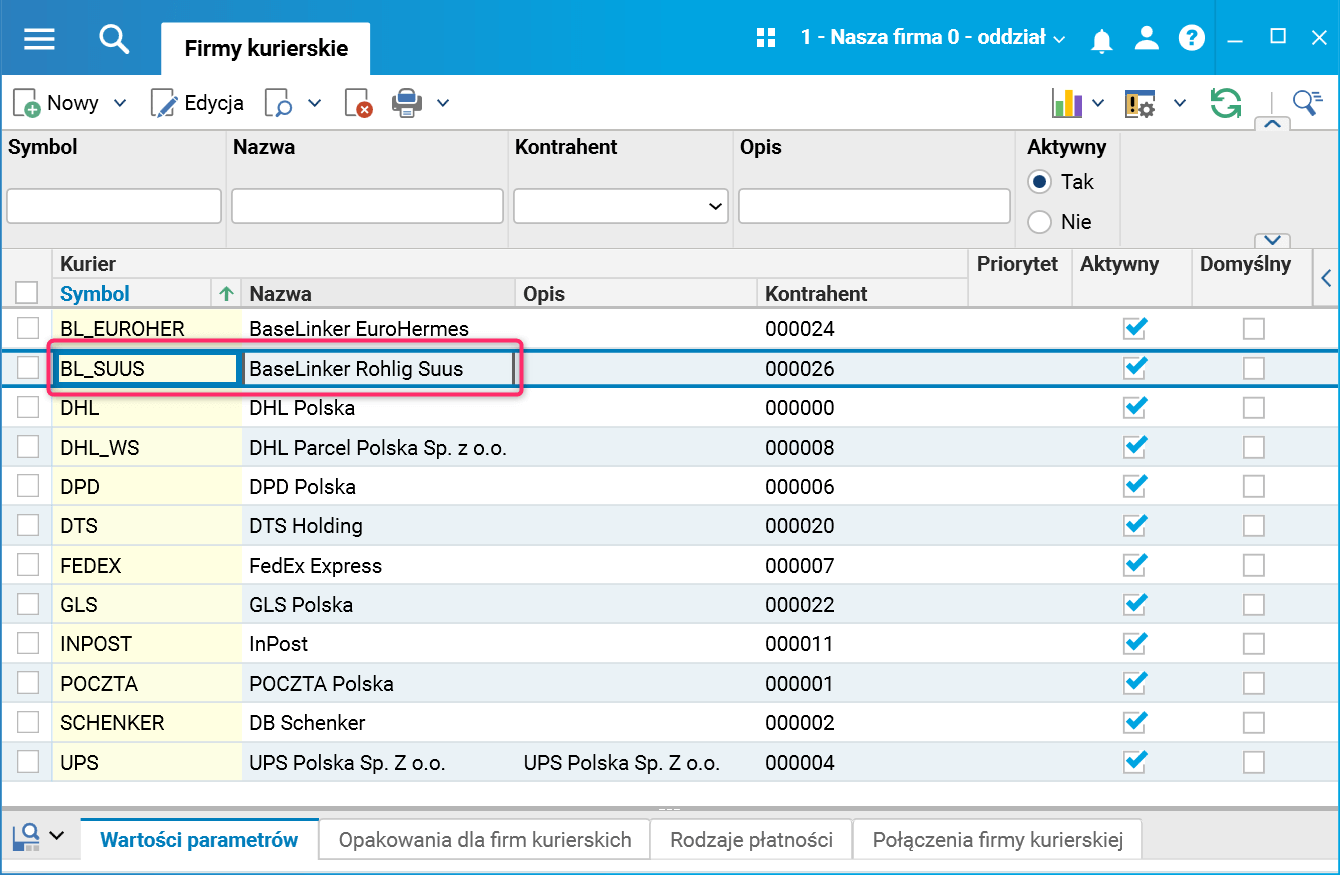Select the BaseLinker EuroHermes name cell
1340x875 pixels.
click(x=379, y=328)
